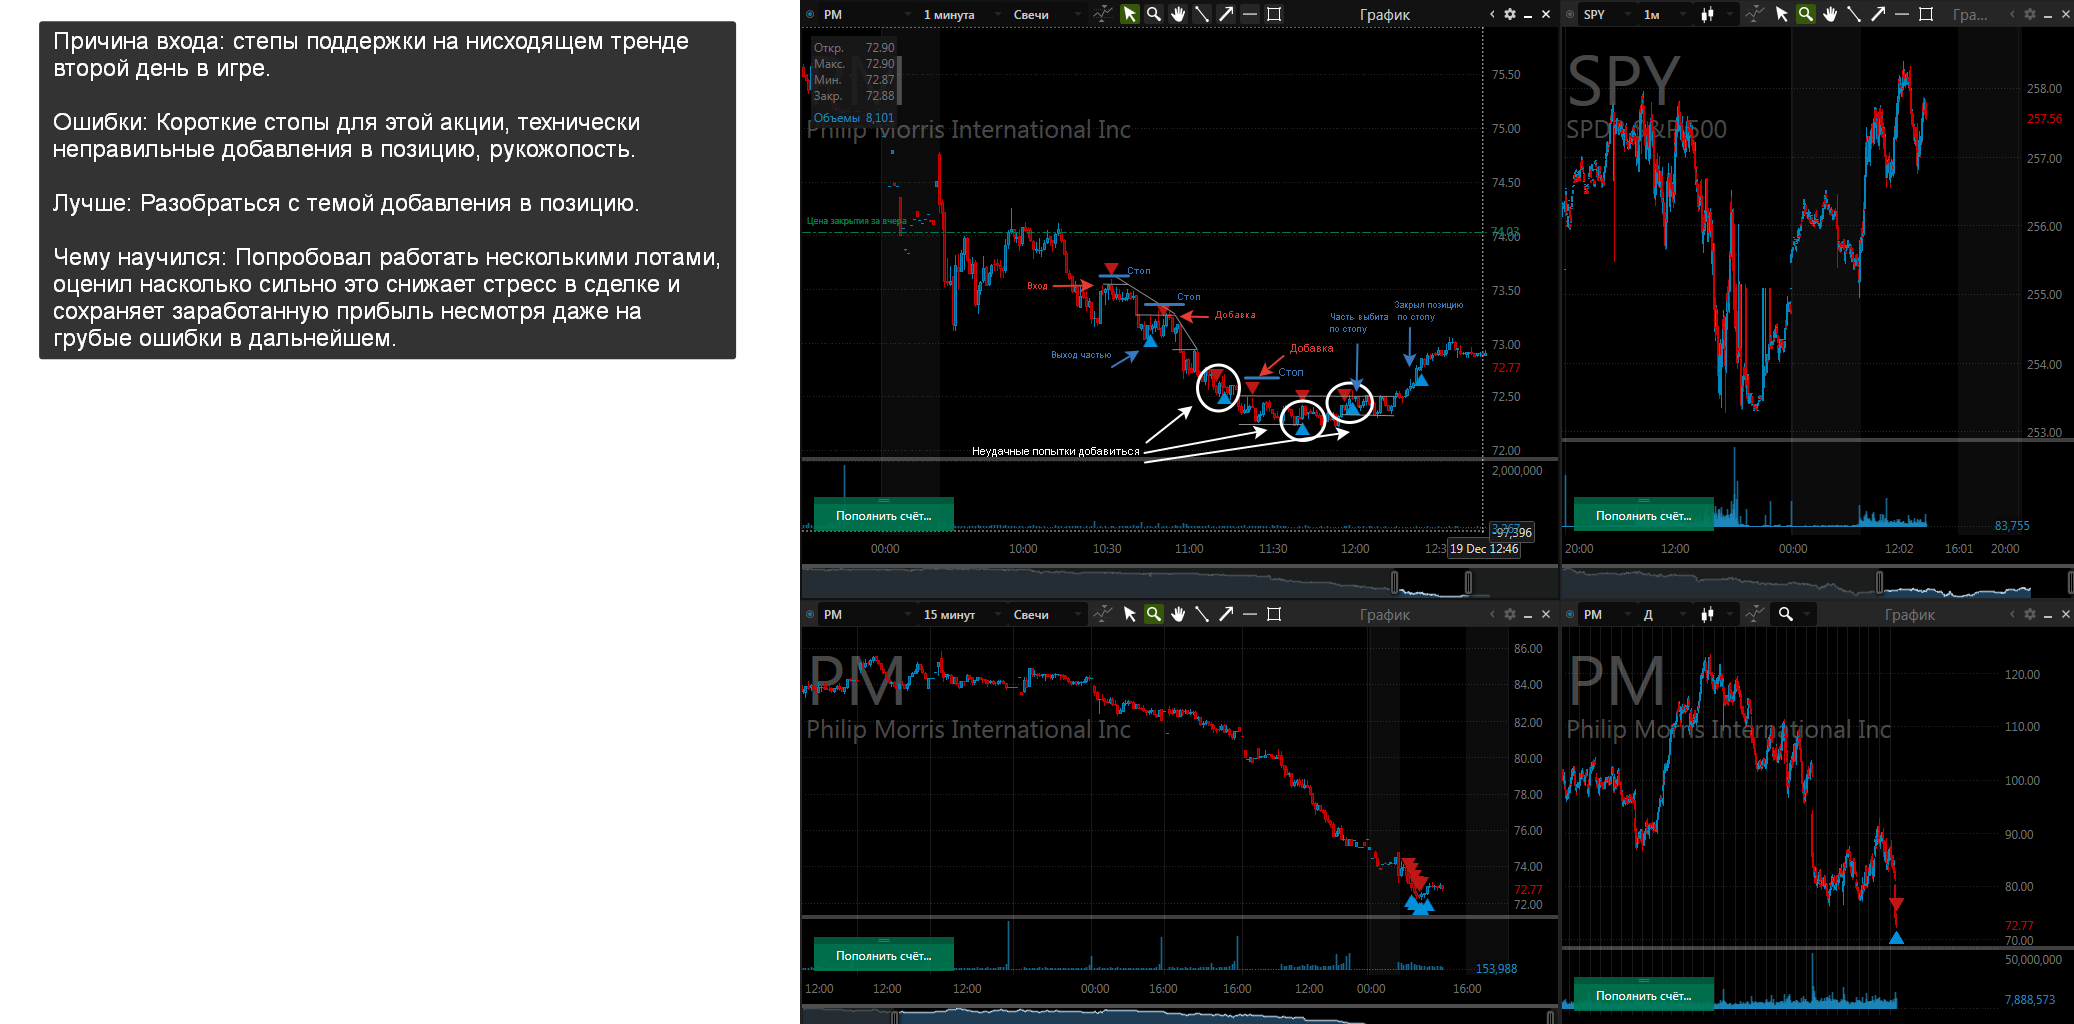Toggle the link indicator in PM daily chart
Image resolution: width=2074 pixels, height=1024 pixels.
tap(1570, 614)
